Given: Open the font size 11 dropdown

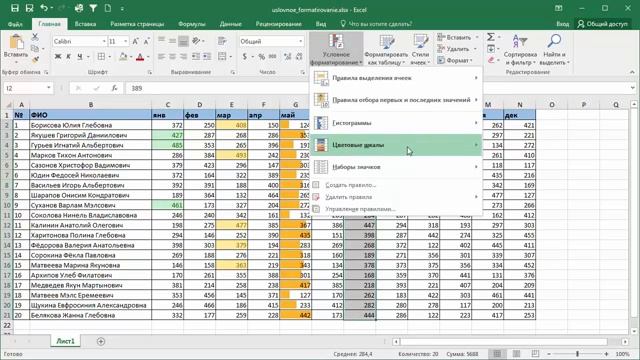Looking at the screenshot, I should [x=125, y=41].
